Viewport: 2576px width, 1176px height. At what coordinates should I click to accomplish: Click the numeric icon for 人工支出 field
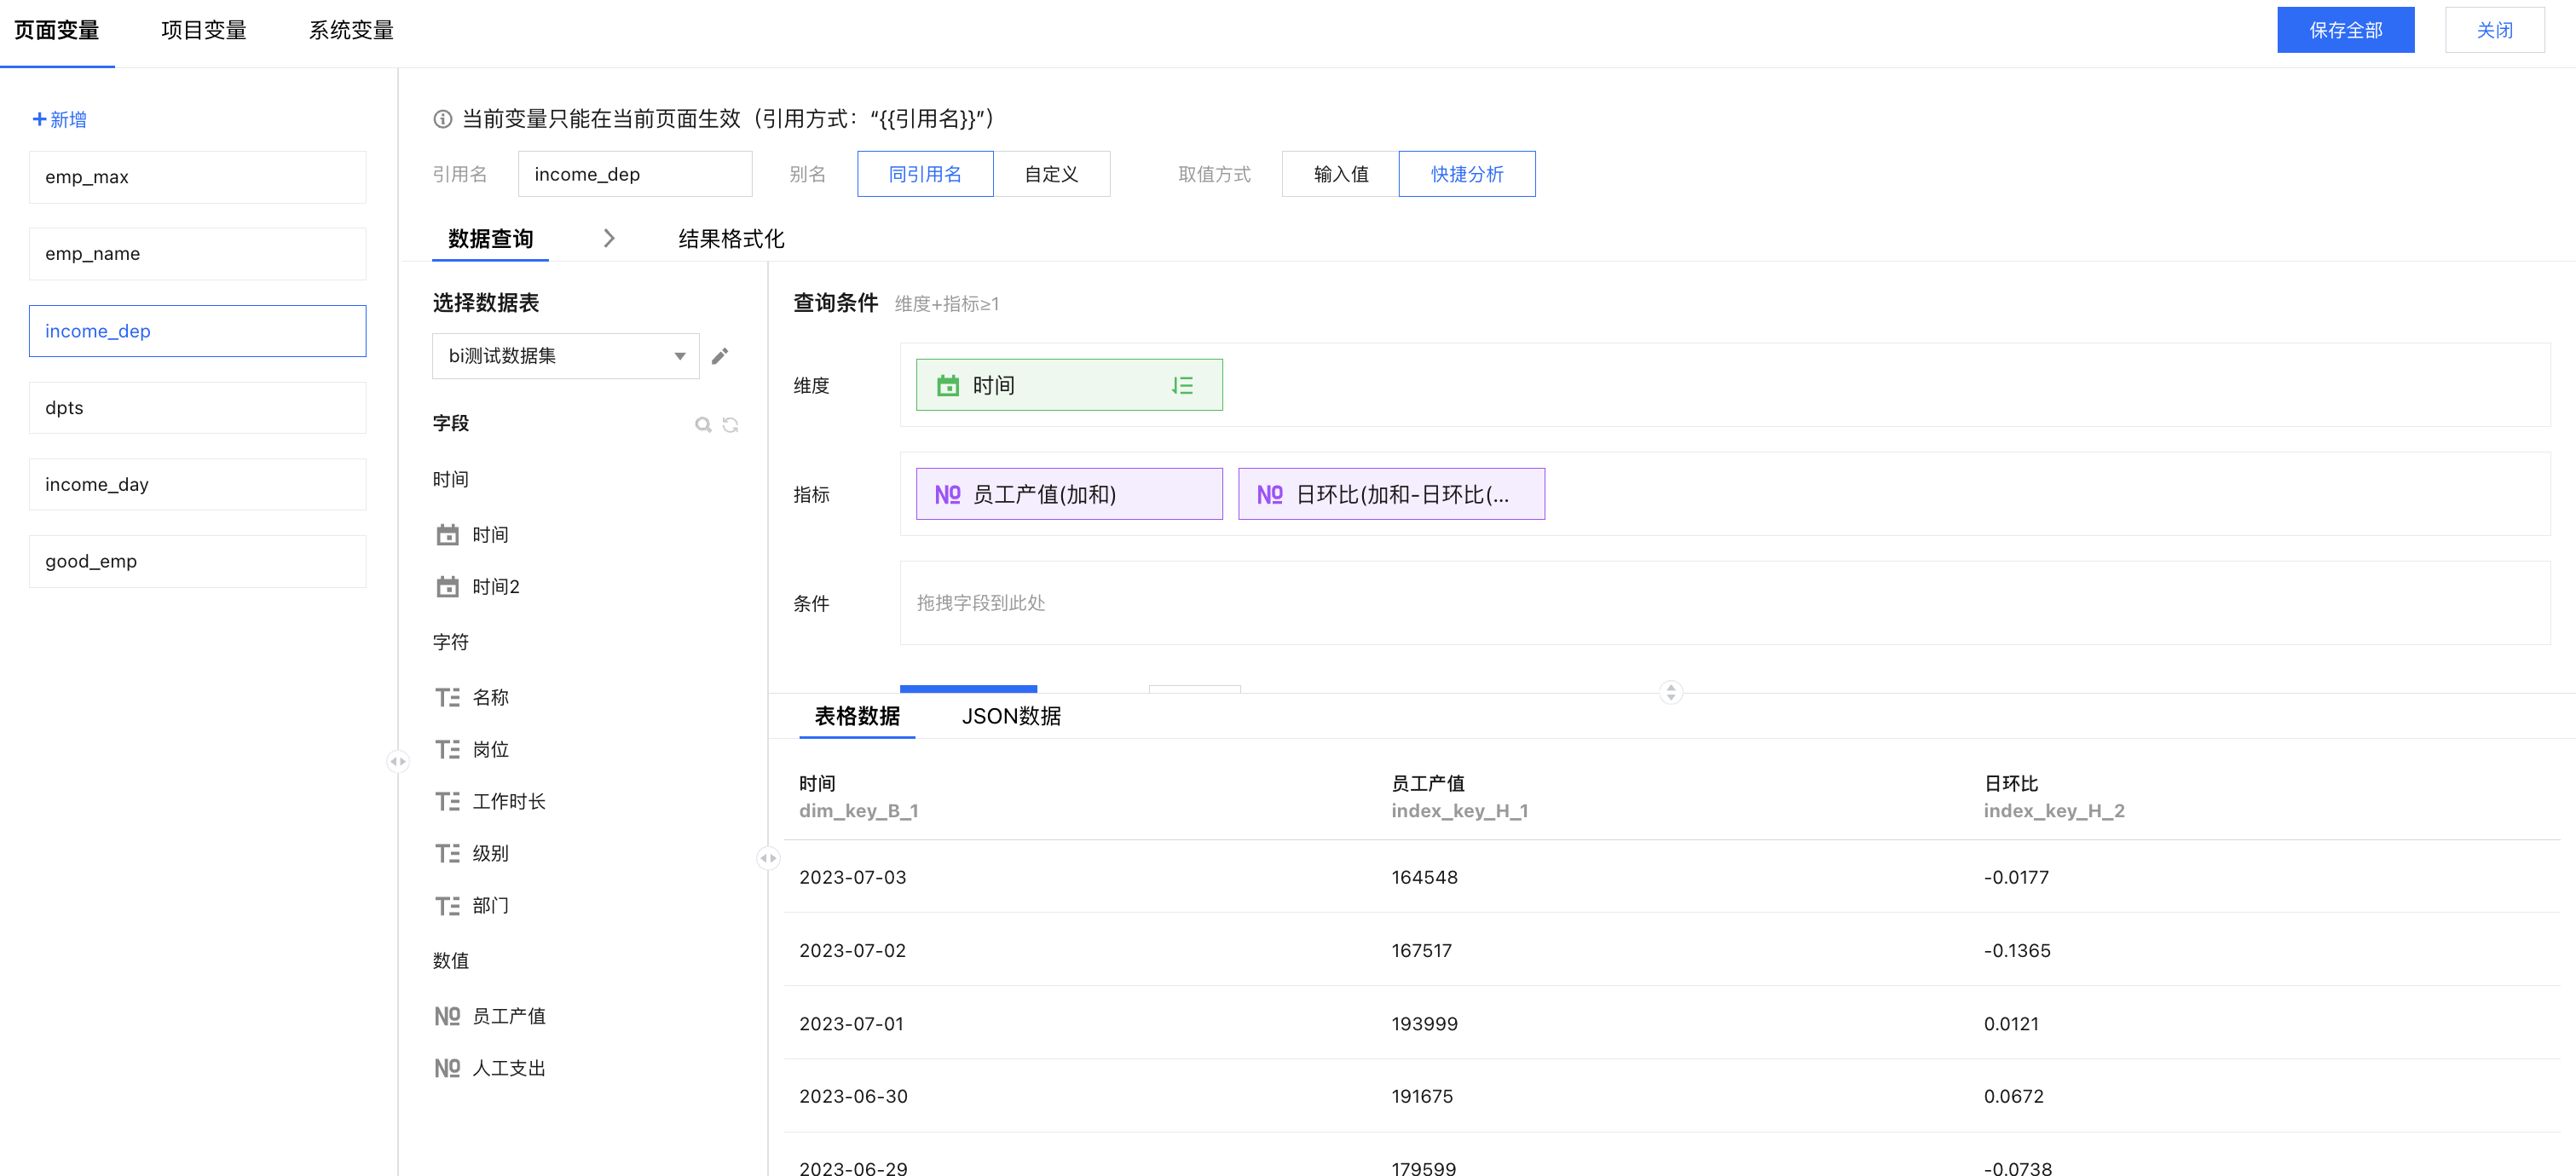(447, 1068)
